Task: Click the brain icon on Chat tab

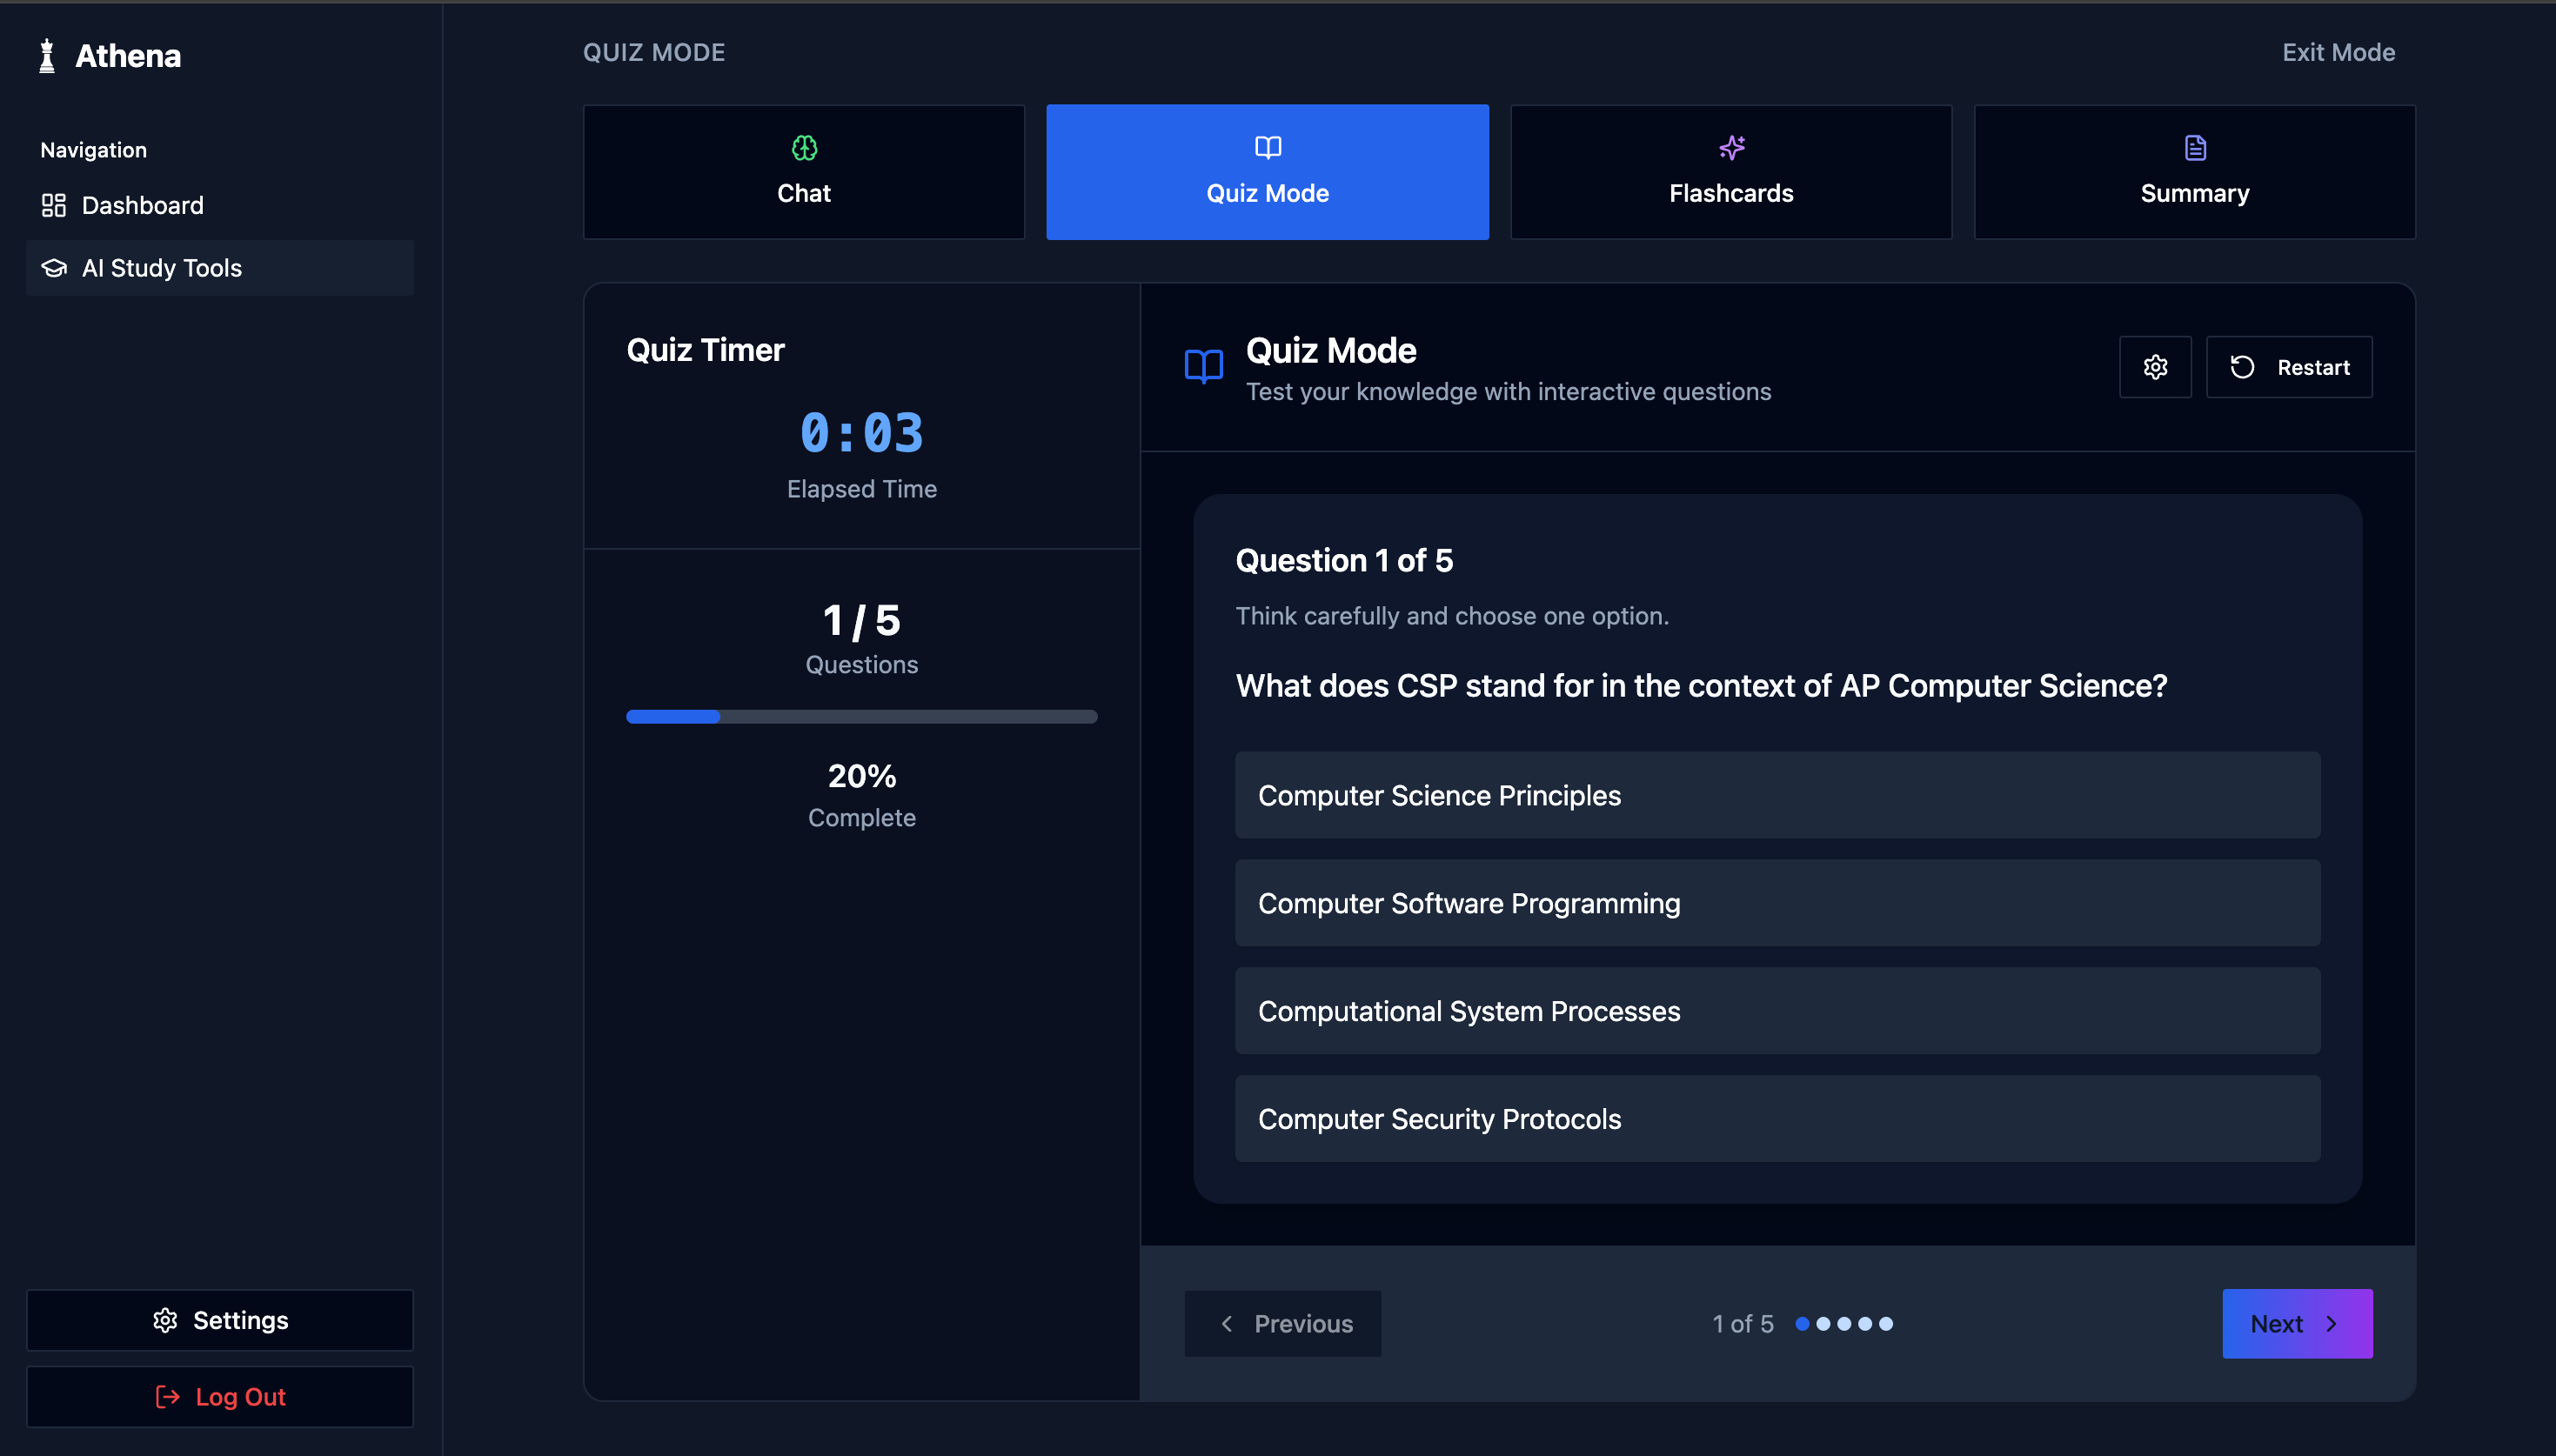Action: tap(804, 148)
